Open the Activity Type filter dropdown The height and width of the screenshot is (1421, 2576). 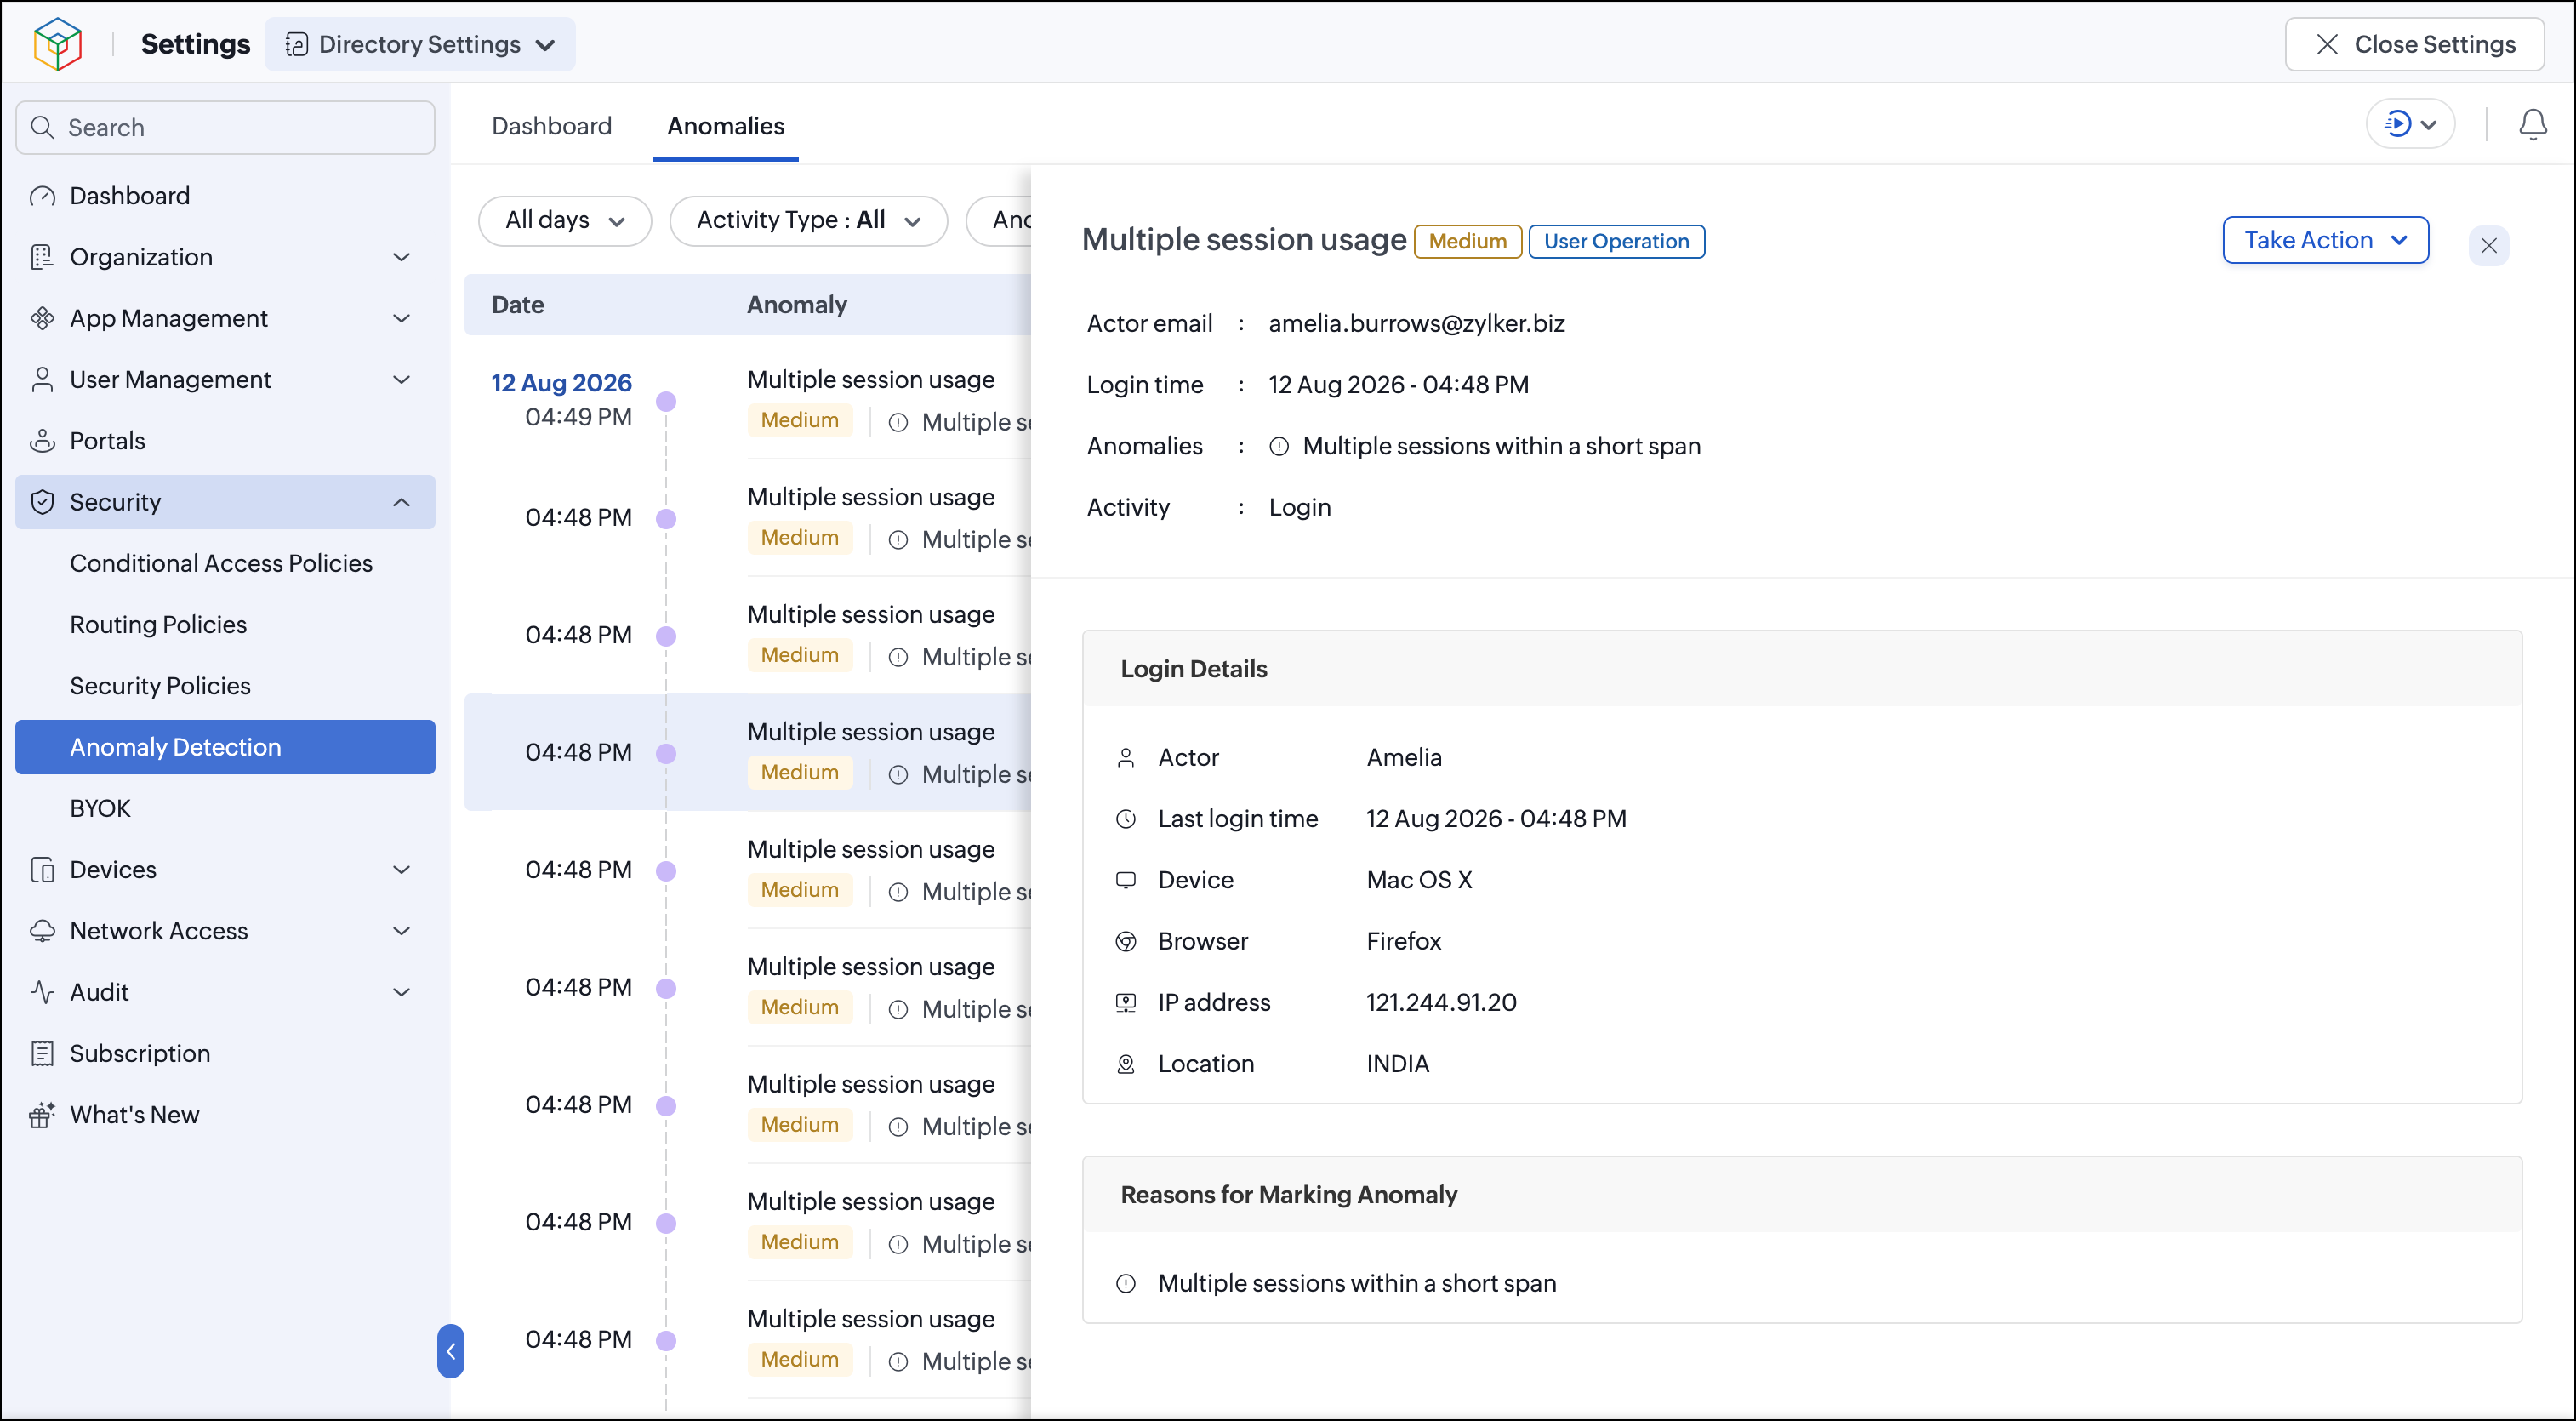tap(808, 220)
